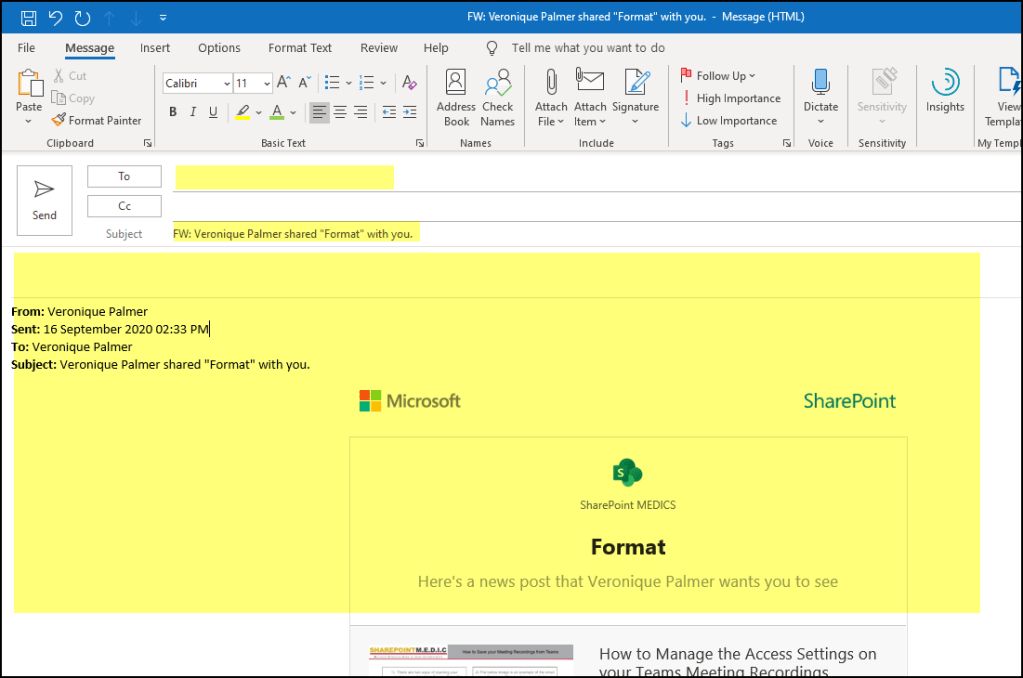
Task: Select the Format Painter tool
Action: [x=97, y=120]
